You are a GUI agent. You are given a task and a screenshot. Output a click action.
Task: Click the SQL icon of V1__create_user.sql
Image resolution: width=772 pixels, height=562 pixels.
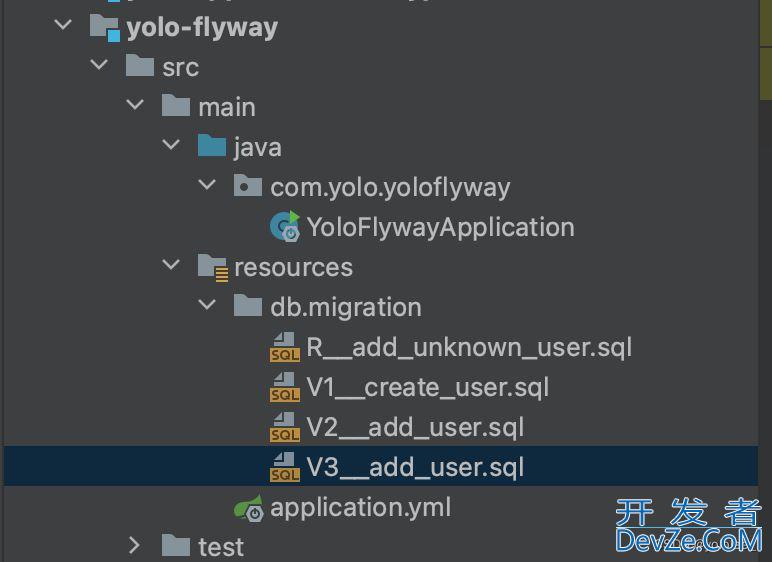coord(285,387)
